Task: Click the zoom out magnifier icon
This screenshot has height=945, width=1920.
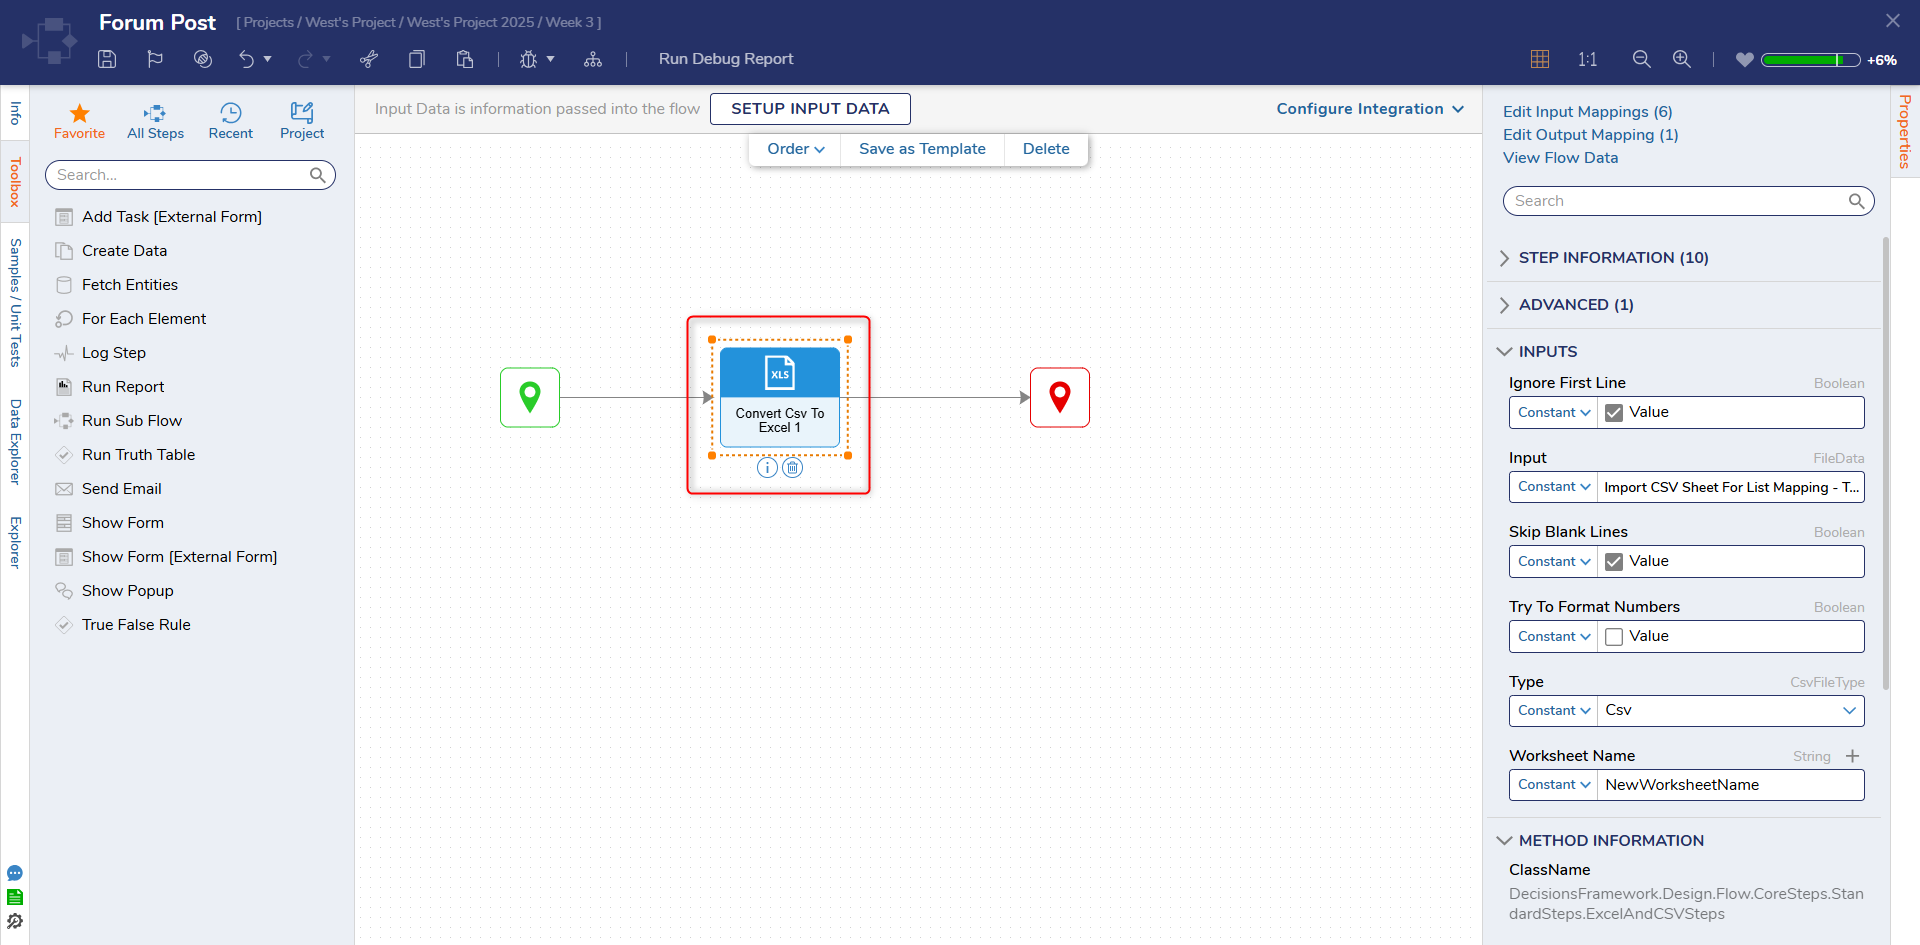Action: click(x=1641, y=59)
